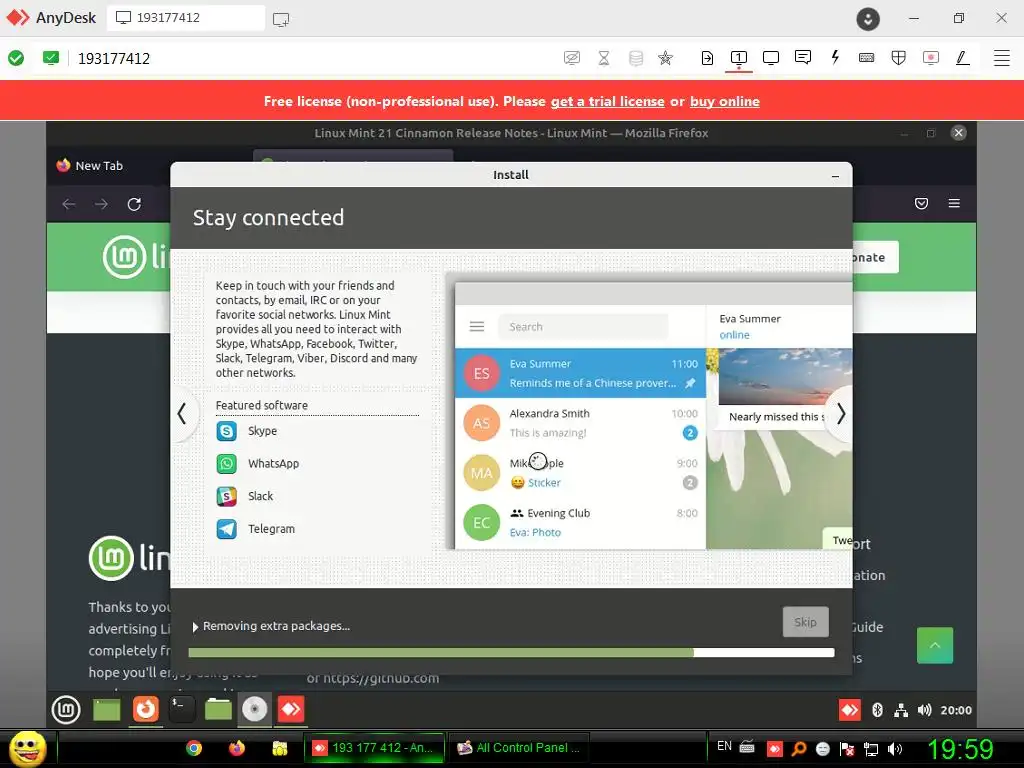This screenshot has height=768, width=1024.
Task: Click the installer progress bar
Action: [511, 652]
